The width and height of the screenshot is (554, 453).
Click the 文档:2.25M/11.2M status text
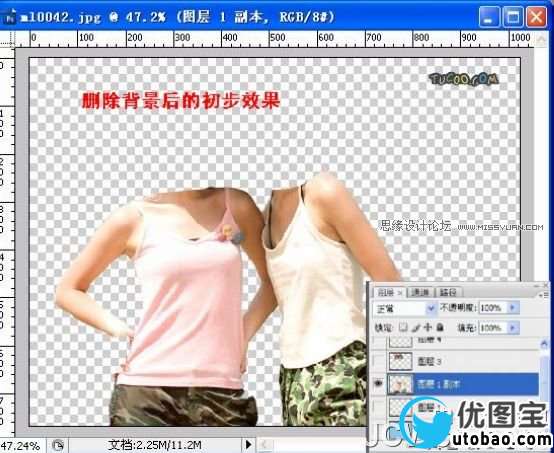154,445
